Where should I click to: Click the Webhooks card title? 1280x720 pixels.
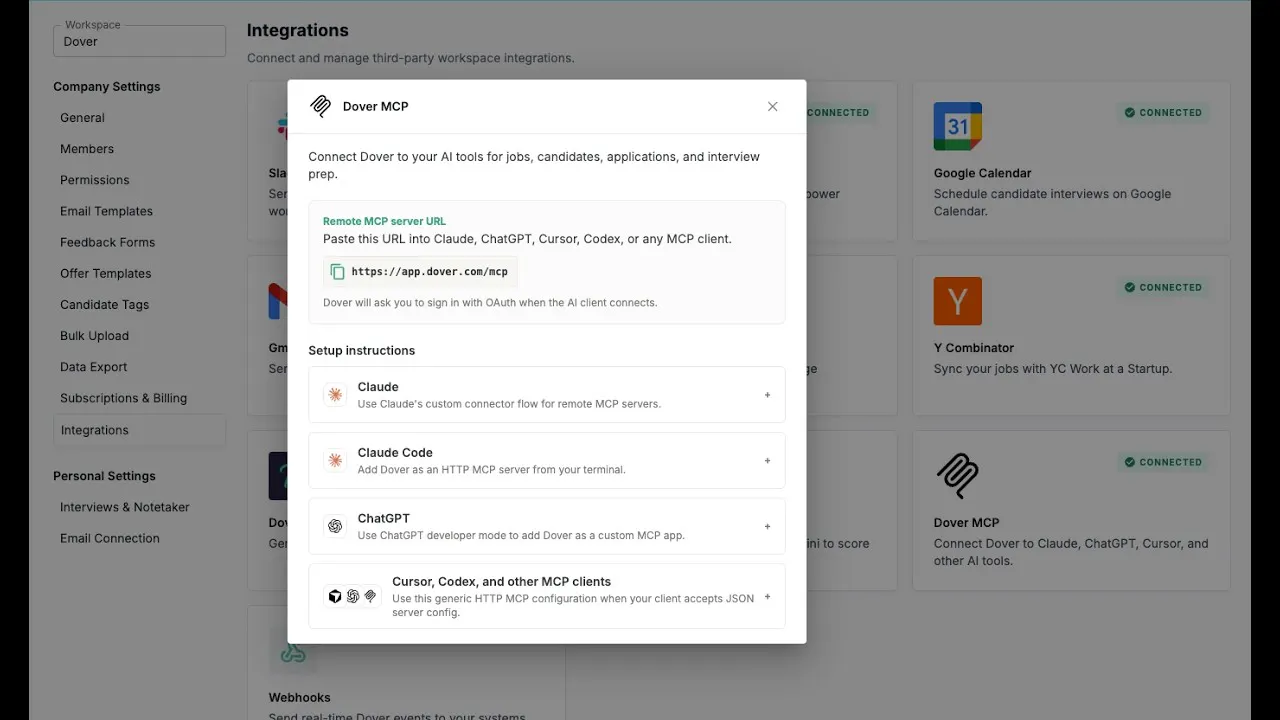click(x=299, y=698)
